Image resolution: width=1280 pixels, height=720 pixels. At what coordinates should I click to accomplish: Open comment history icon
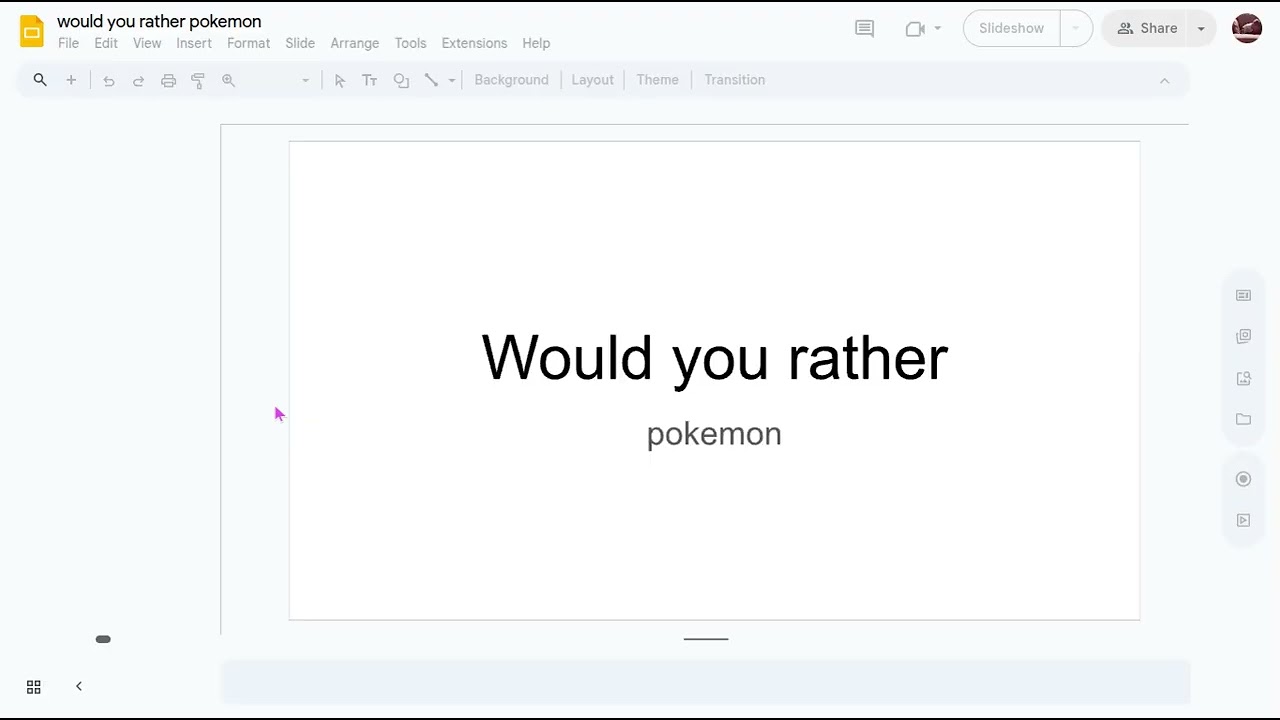coord(864,28)
